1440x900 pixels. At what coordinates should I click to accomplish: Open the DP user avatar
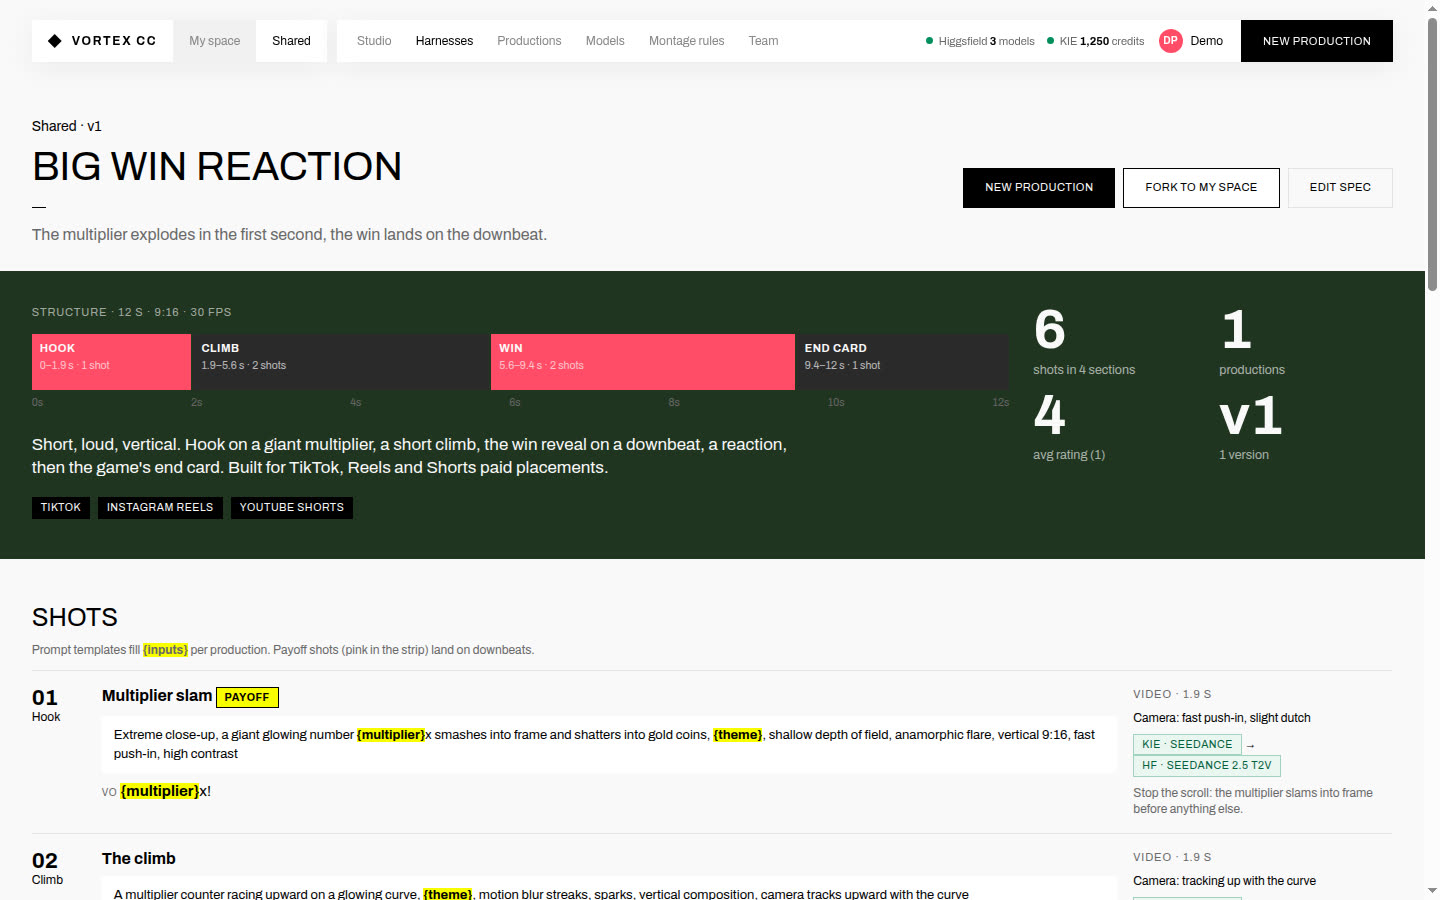tap(1170, 41)
